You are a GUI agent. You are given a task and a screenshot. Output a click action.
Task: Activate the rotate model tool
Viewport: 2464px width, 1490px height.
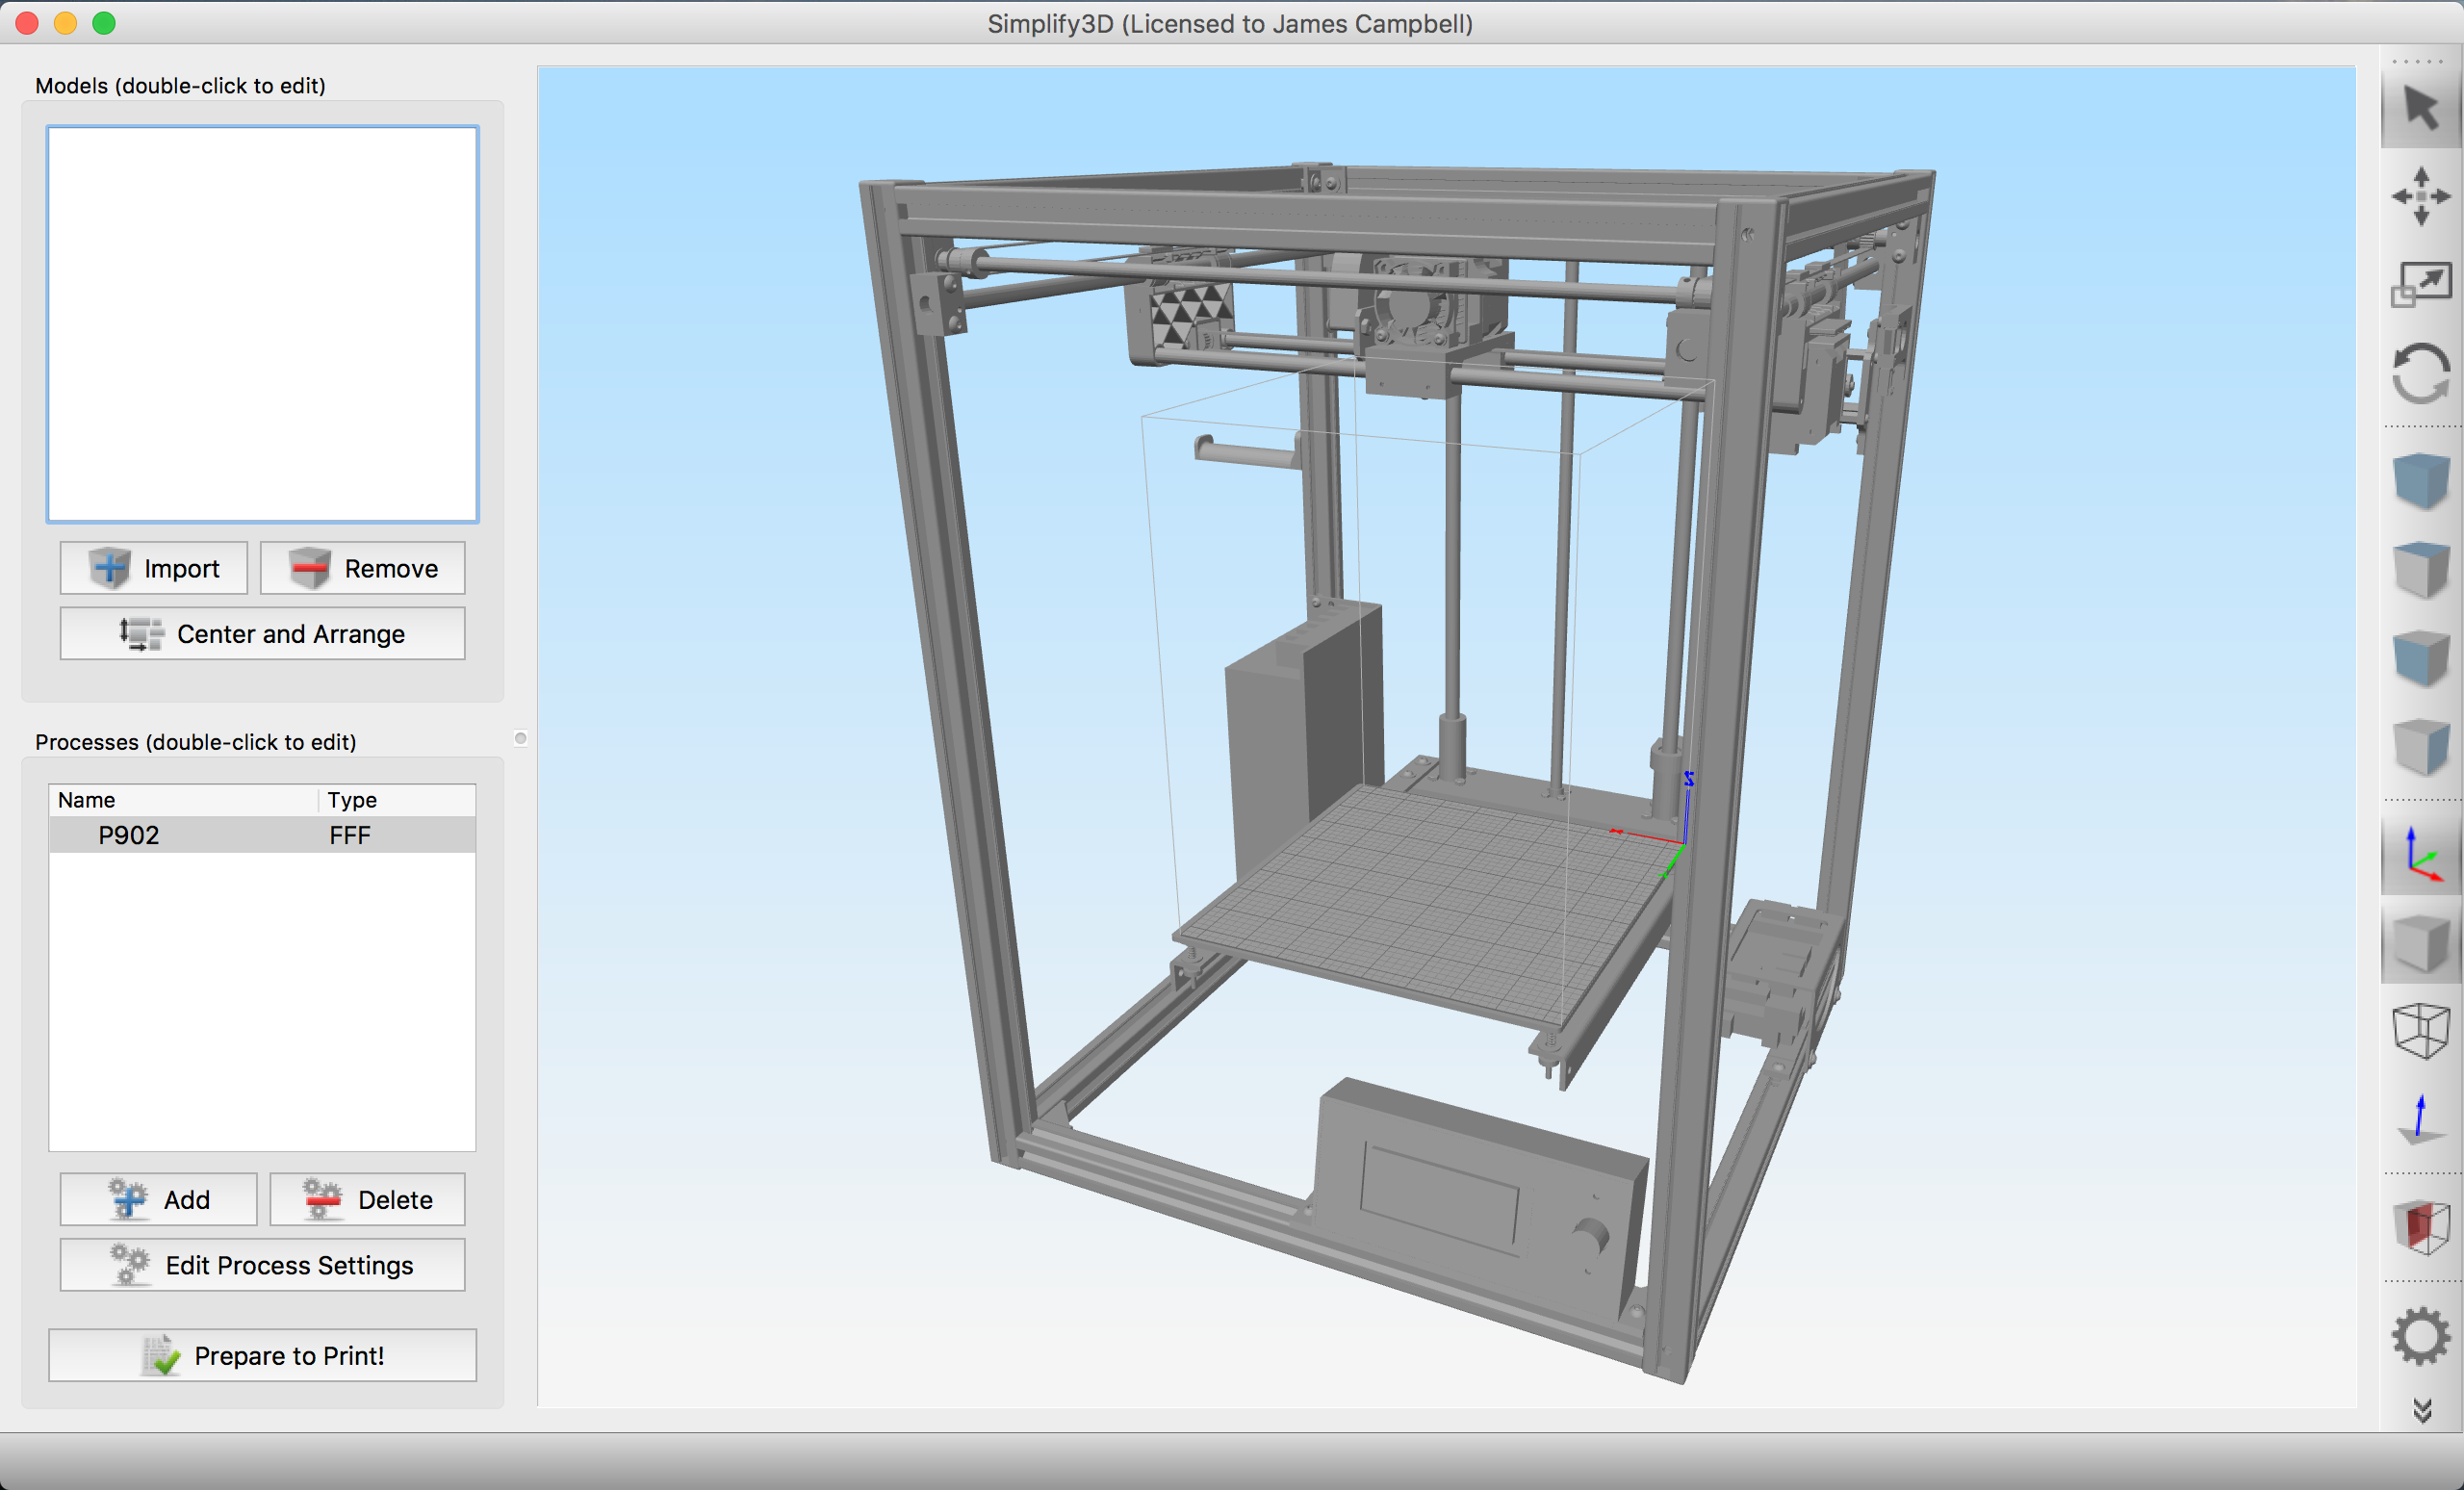pos(2421,374)
